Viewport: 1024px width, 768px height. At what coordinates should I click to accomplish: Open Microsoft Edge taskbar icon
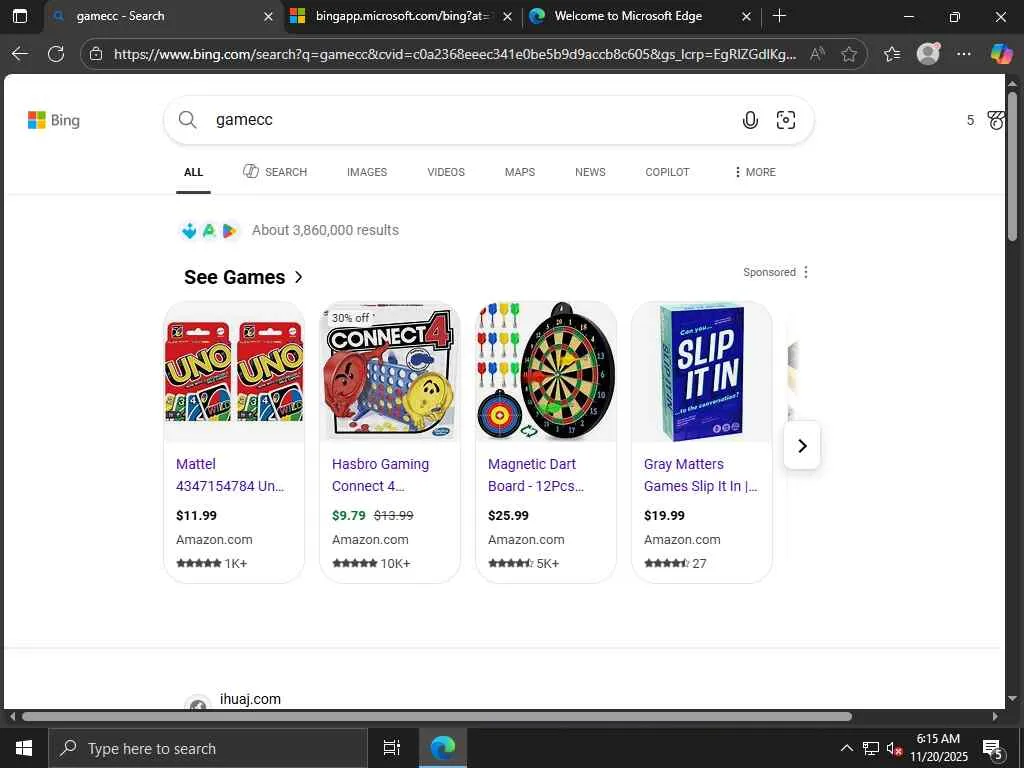coord(443,748)
